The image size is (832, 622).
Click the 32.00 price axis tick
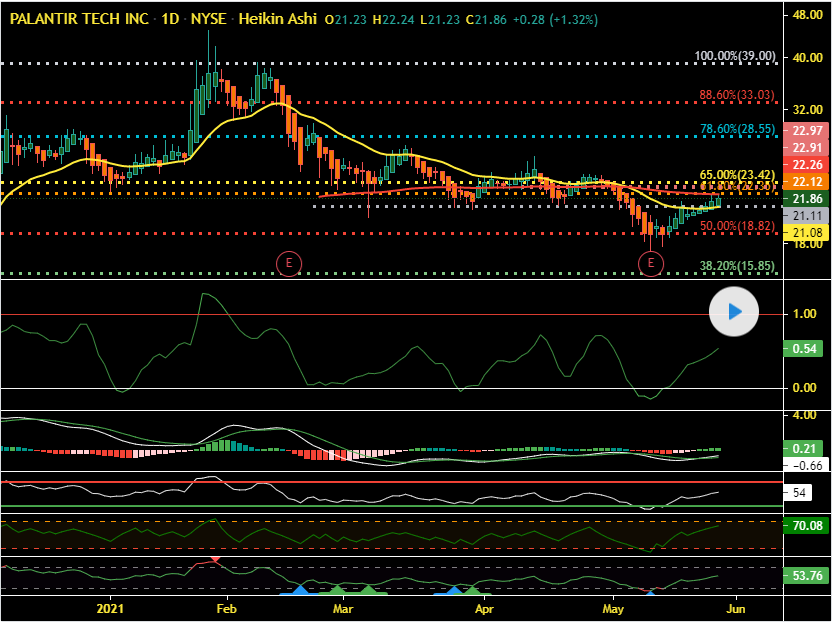pos(808,110)
